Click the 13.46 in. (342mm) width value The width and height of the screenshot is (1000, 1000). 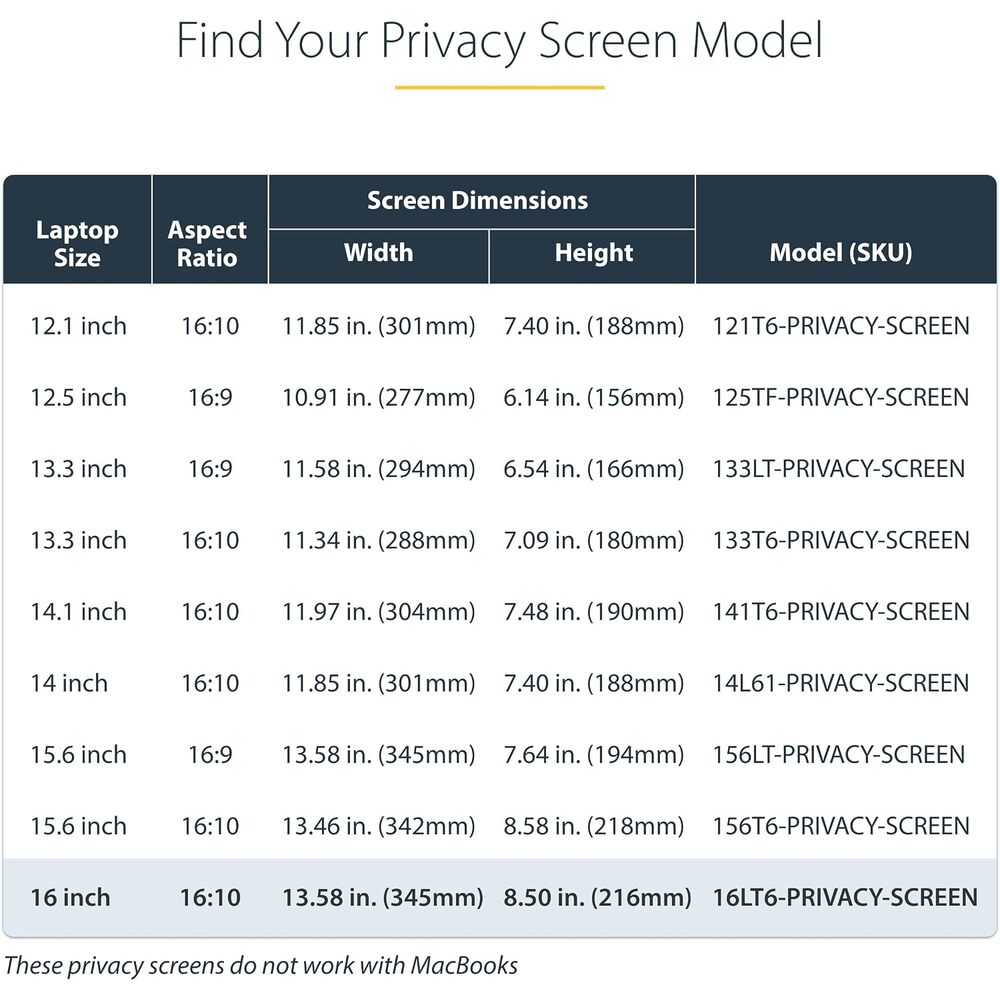[379, 826]
